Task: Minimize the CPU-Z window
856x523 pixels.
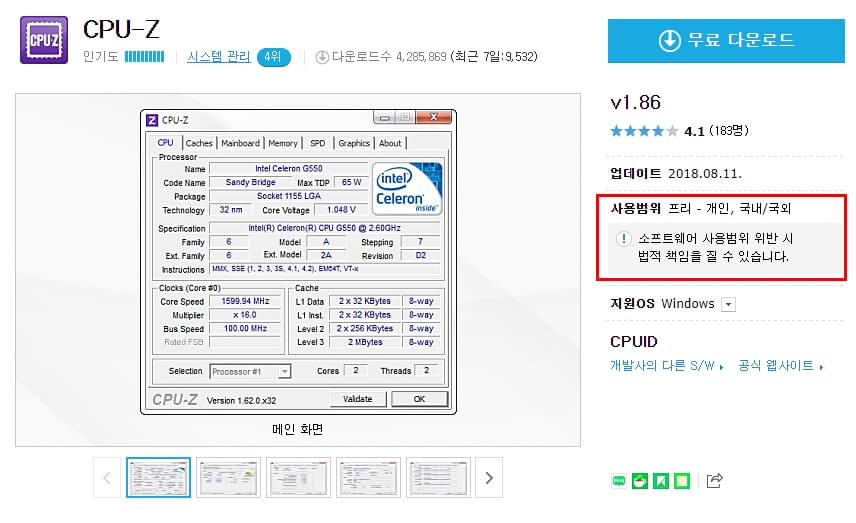Action: tap(384, 117)
